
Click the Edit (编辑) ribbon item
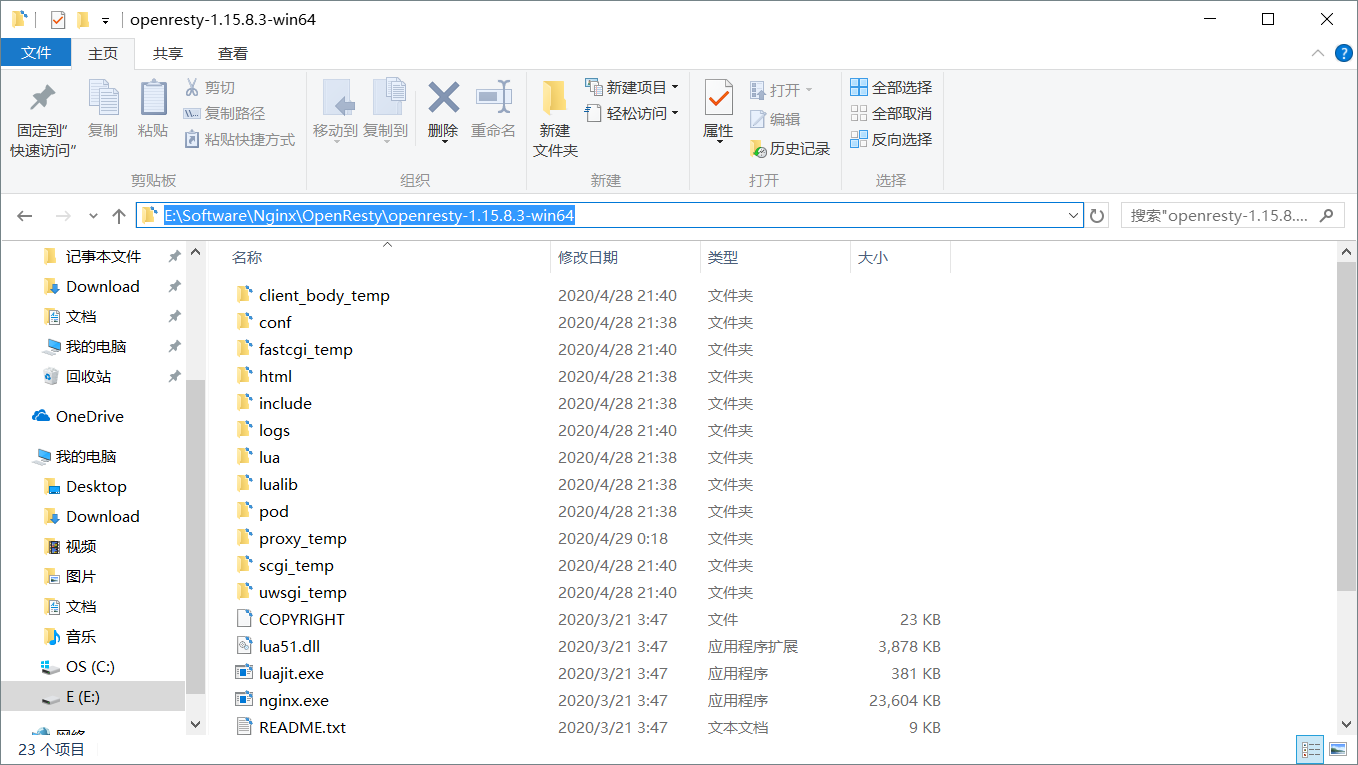775,119
